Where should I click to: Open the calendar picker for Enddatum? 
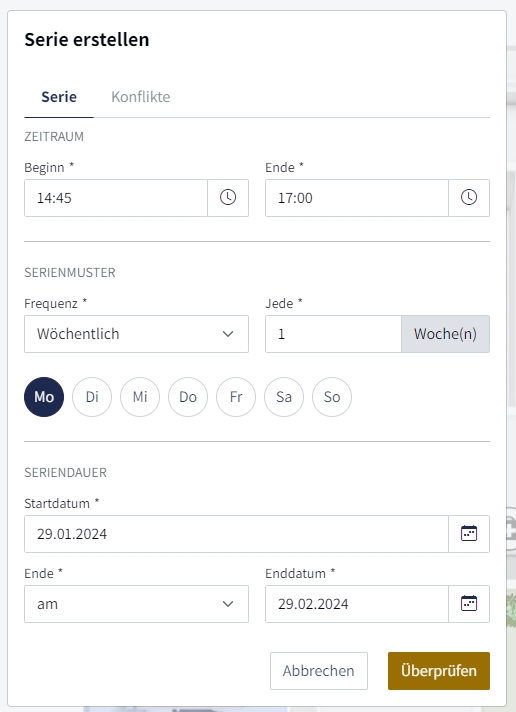coord(469,603)
